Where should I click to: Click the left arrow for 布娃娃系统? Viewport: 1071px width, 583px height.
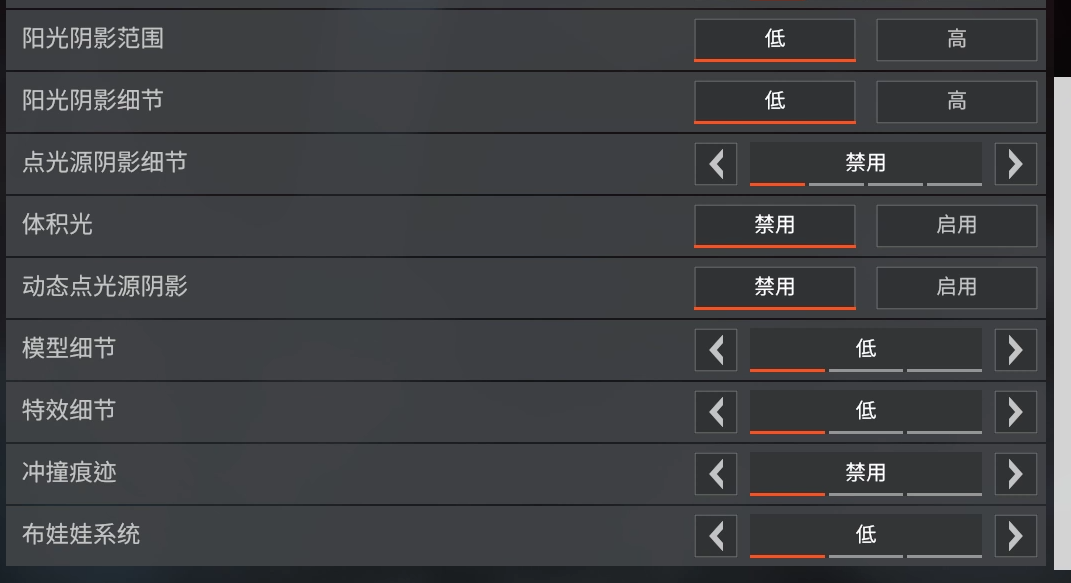716,535
